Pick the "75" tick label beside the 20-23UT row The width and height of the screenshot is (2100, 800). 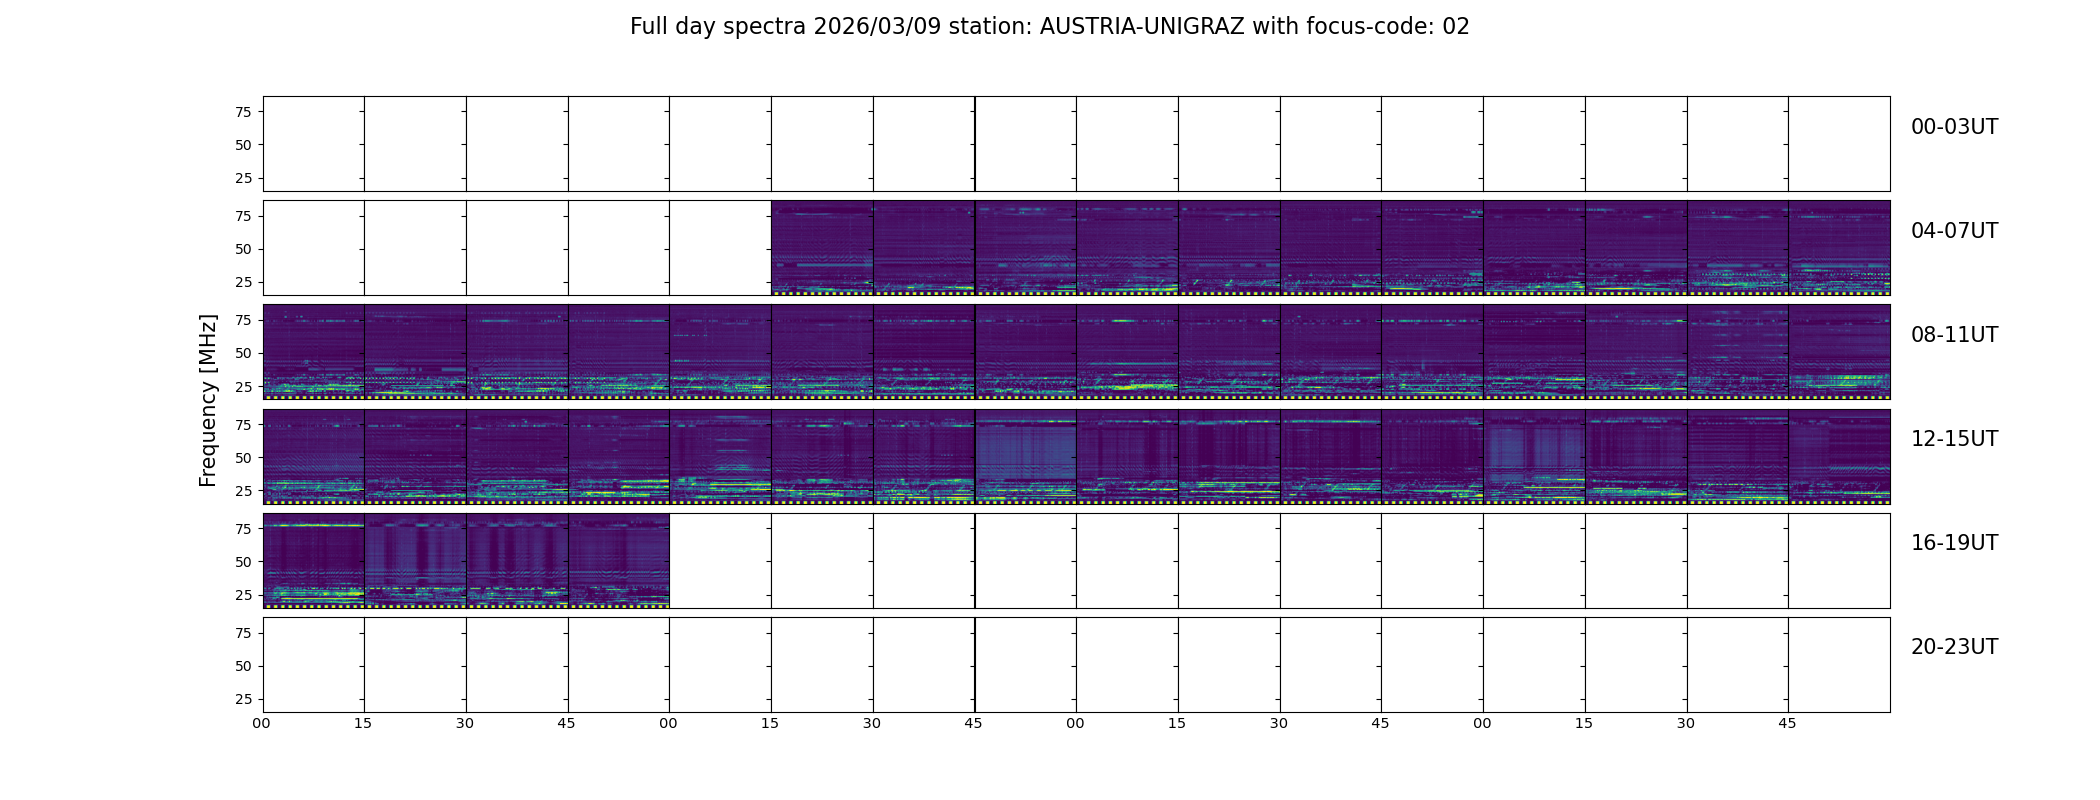243,633
